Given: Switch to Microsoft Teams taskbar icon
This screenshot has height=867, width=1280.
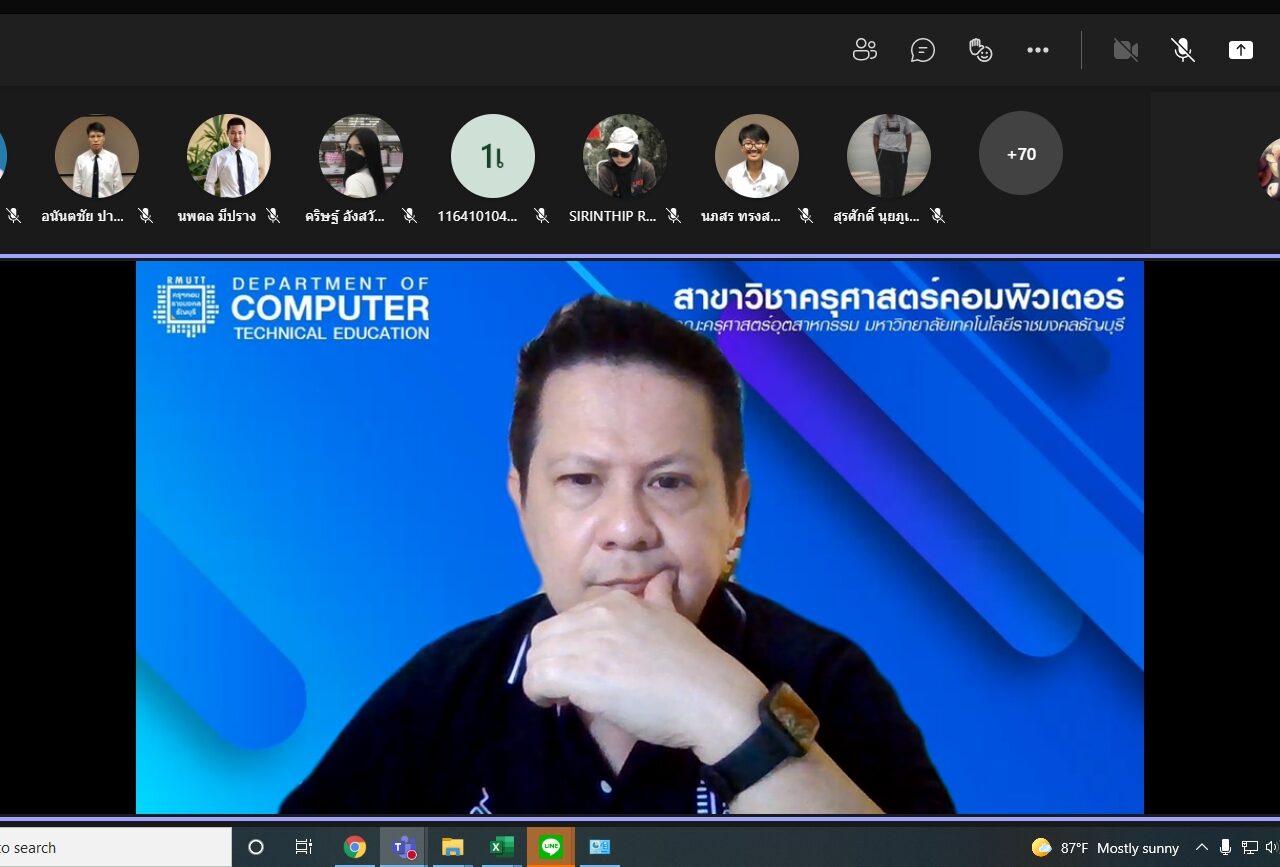Looking at the screenshot, I should point(403,847).
